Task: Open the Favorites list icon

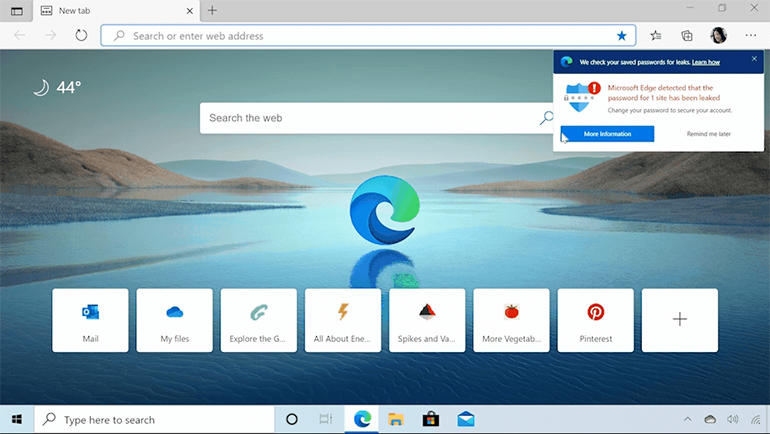Action: pyautogui.click(x=656, y=36)
